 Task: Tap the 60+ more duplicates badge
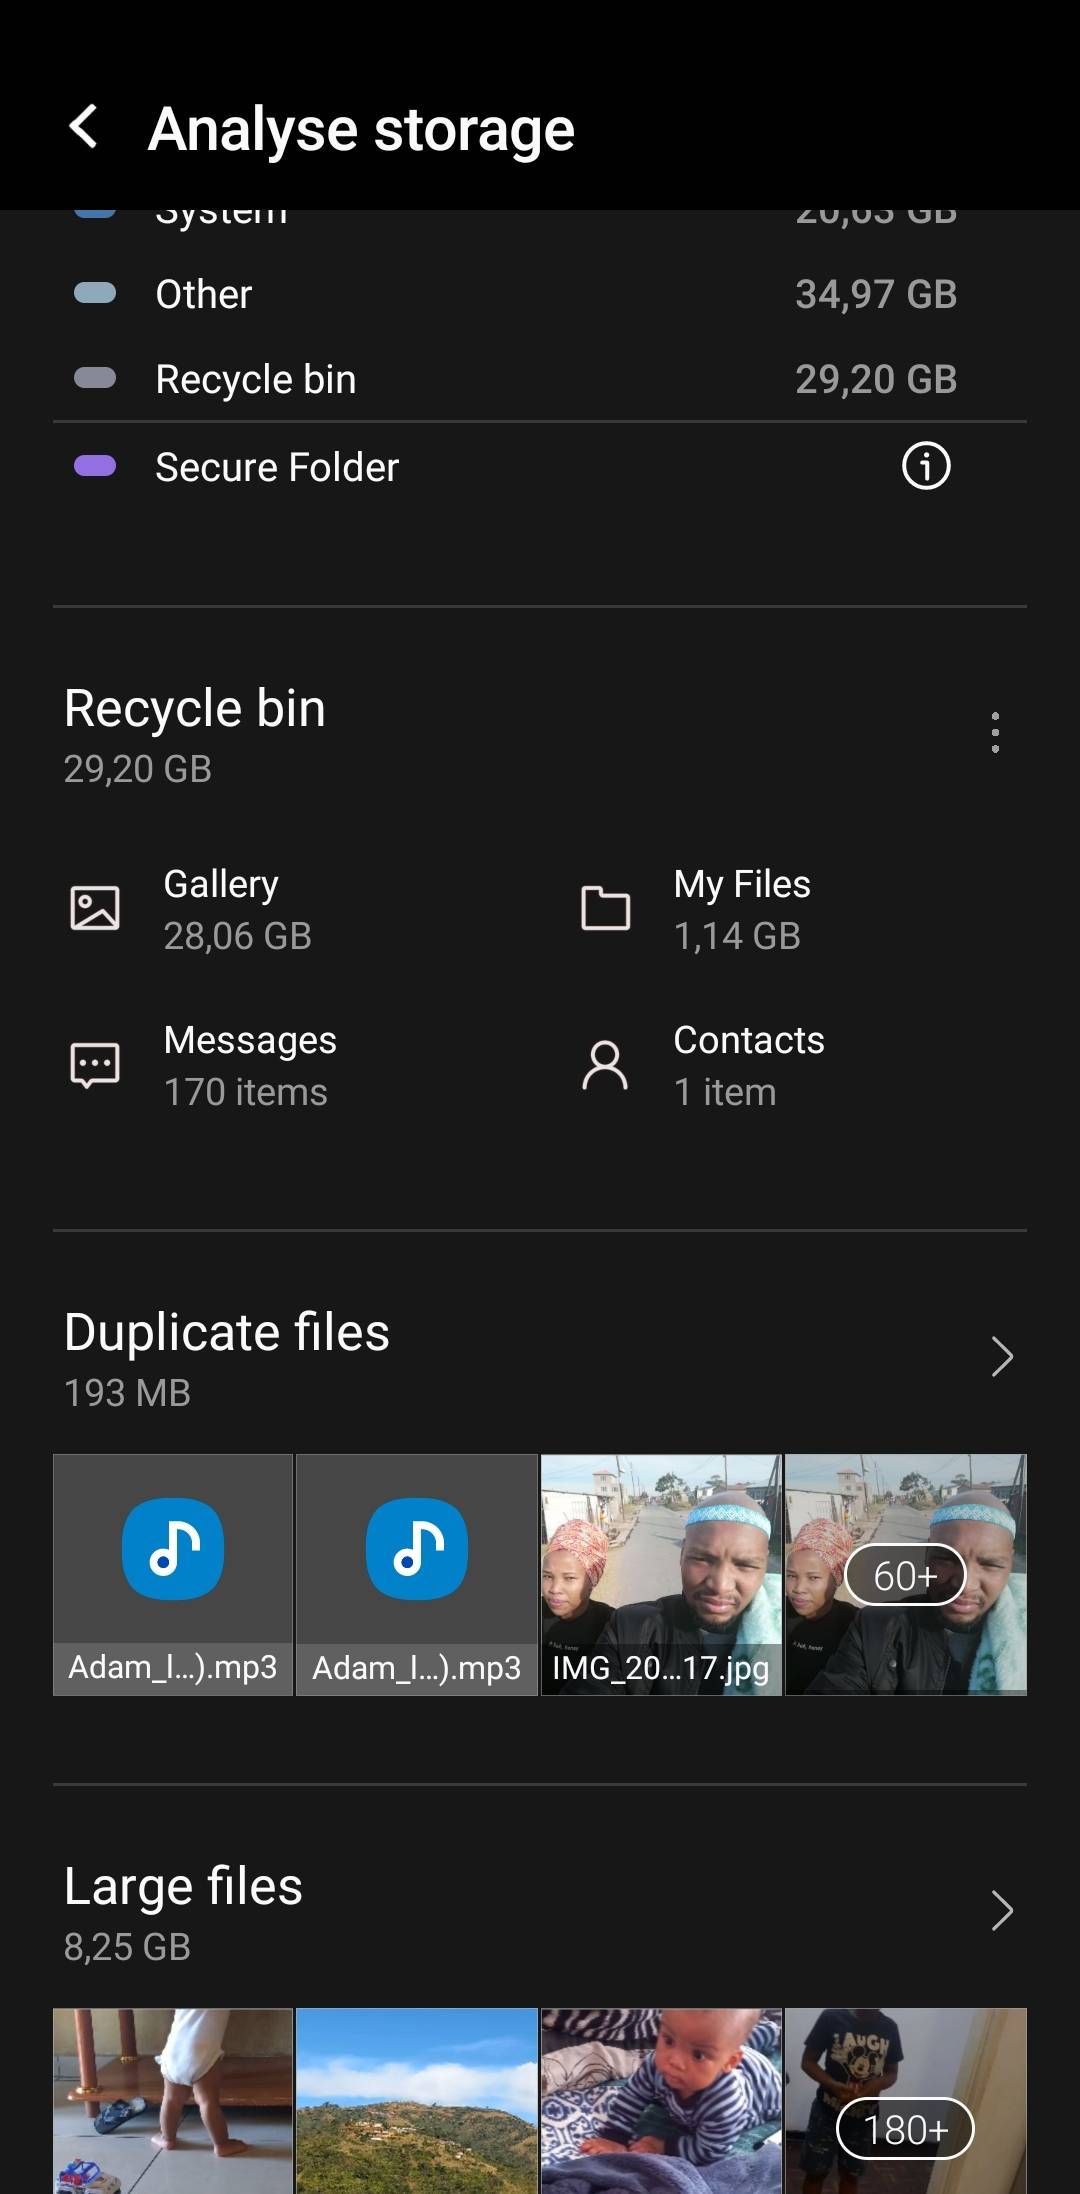905,1575
